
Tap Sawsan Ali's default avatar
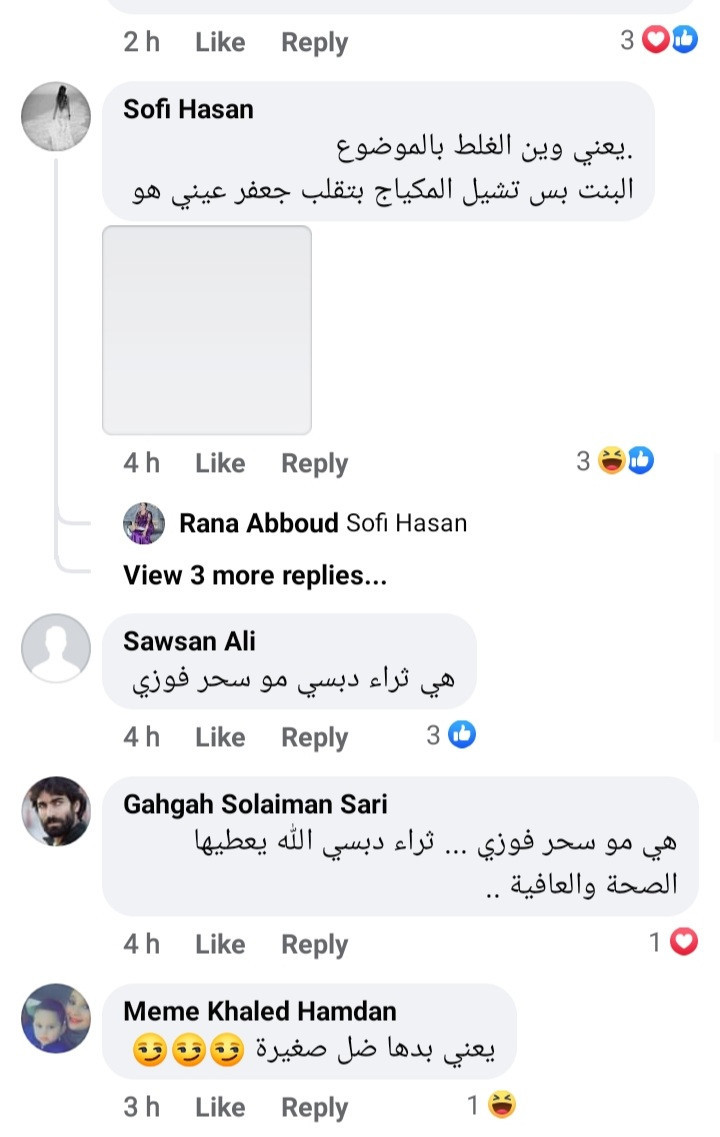pyautogui.click(x=56, y=648)
